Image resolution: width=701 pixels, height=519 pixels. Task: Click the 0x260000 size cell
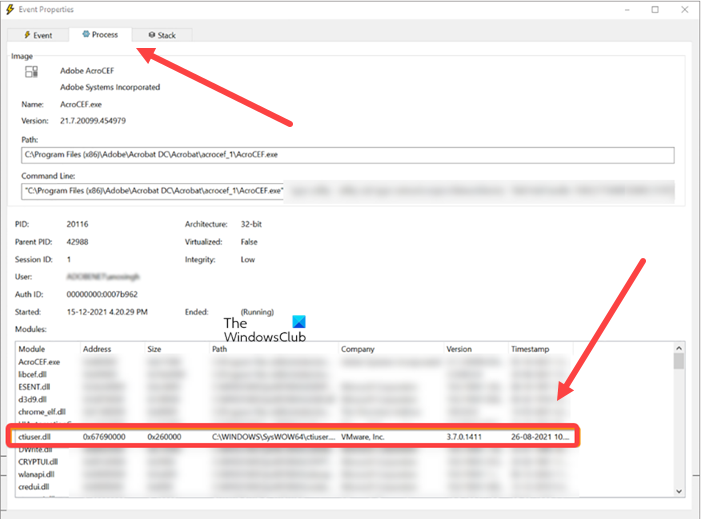pyautogui.click(x=164, y=437)
